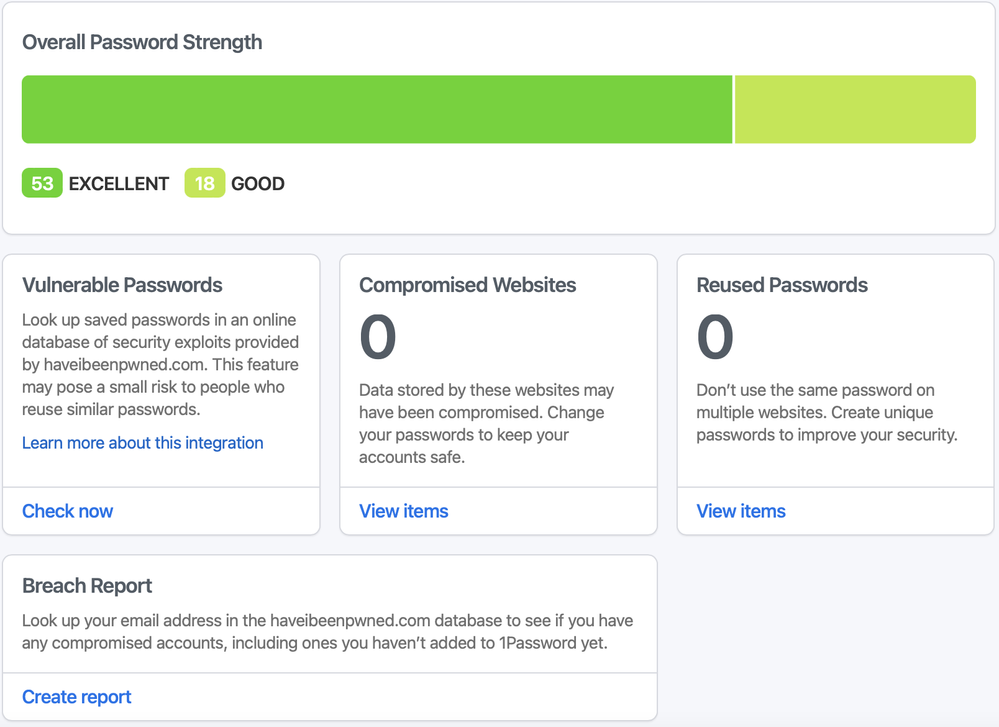Click the dark green Excellent strength bar segment
This screenshot has height=727, width=999.
(x=377, y=109)
